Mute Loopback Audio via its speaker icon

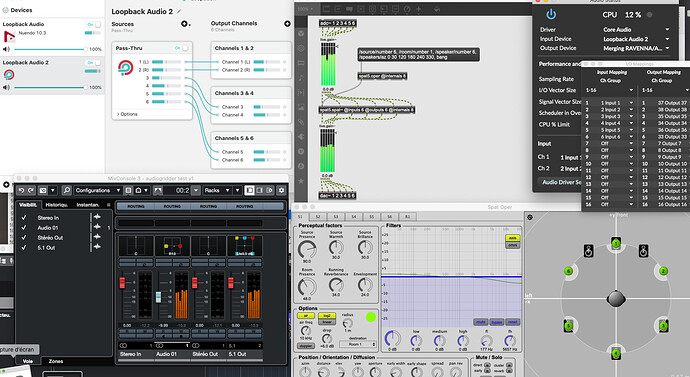point(6,49)
